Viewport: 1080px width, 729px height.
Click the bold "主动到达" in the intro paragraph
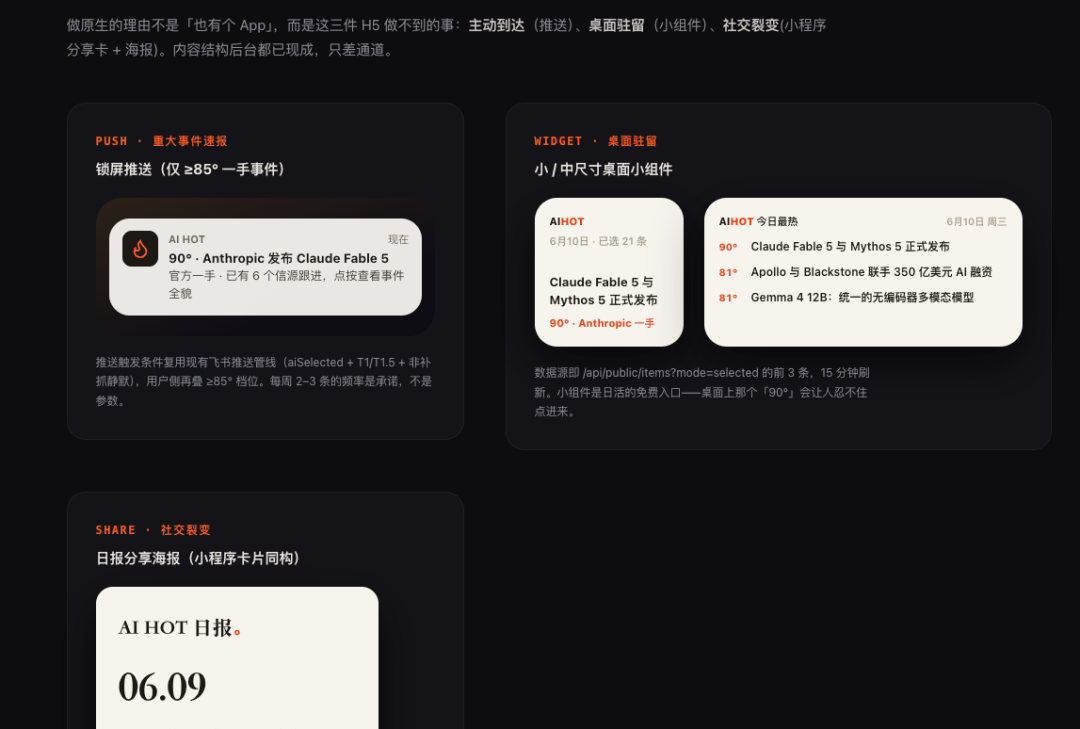point(497,25)
